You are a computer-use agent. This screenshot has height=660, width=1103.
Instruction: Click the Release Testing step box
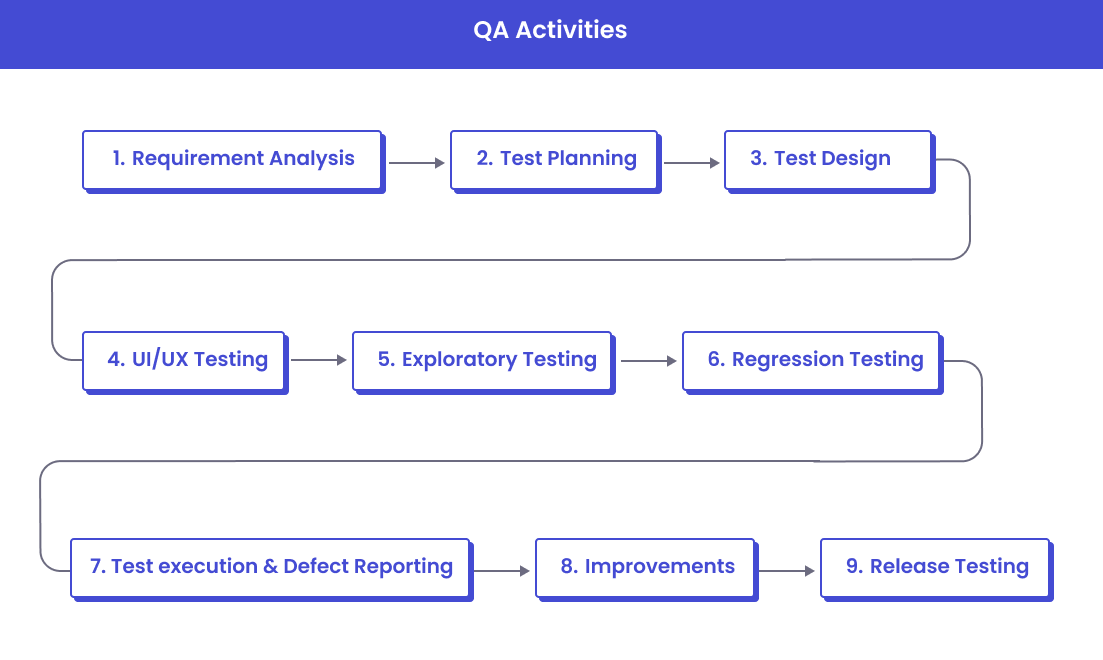point(935,567)
